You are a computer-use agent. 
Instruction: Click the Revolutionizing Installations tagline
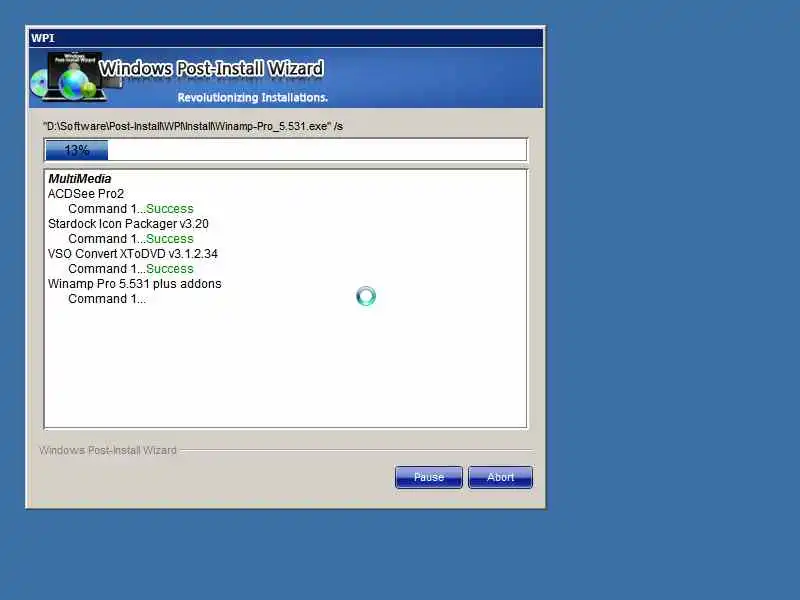[253, 97]
